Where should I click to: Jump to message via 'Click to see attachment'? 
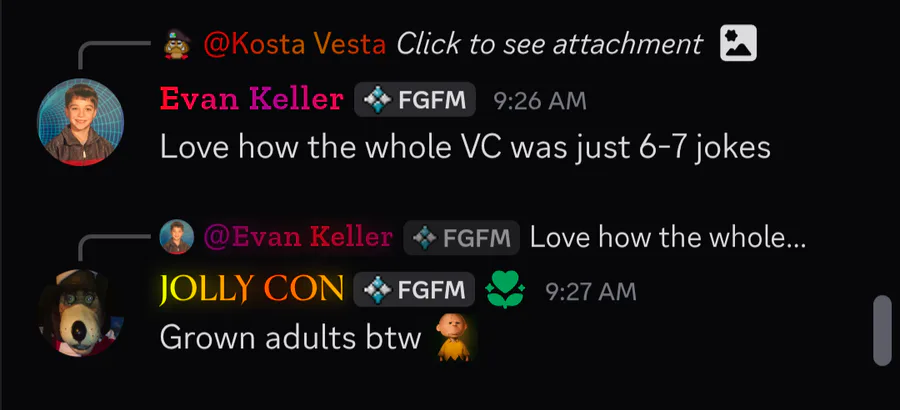pyautogui.click(x=549, y=44)
